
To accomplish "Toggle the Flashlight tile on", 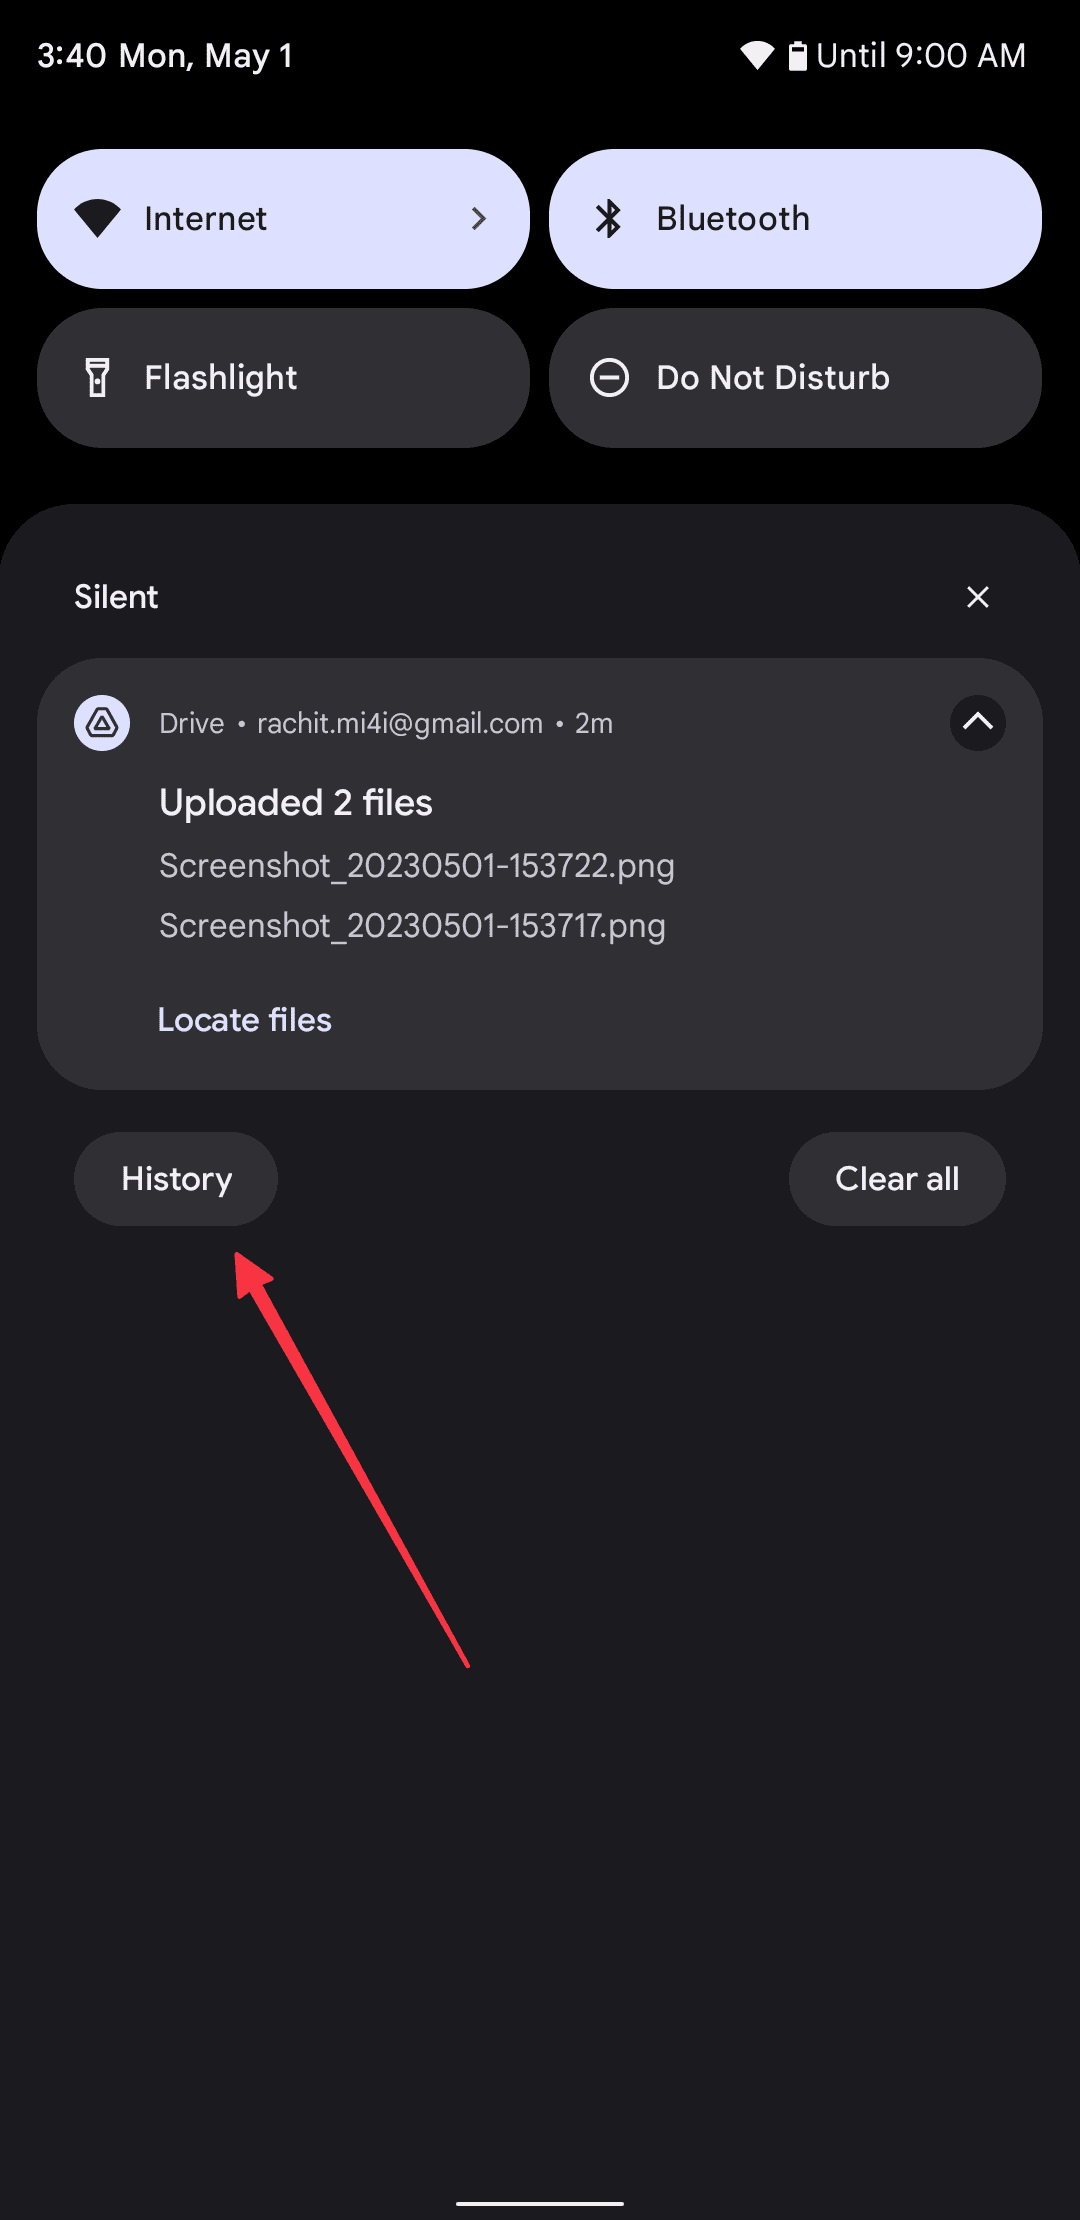I will click(282, 377).
